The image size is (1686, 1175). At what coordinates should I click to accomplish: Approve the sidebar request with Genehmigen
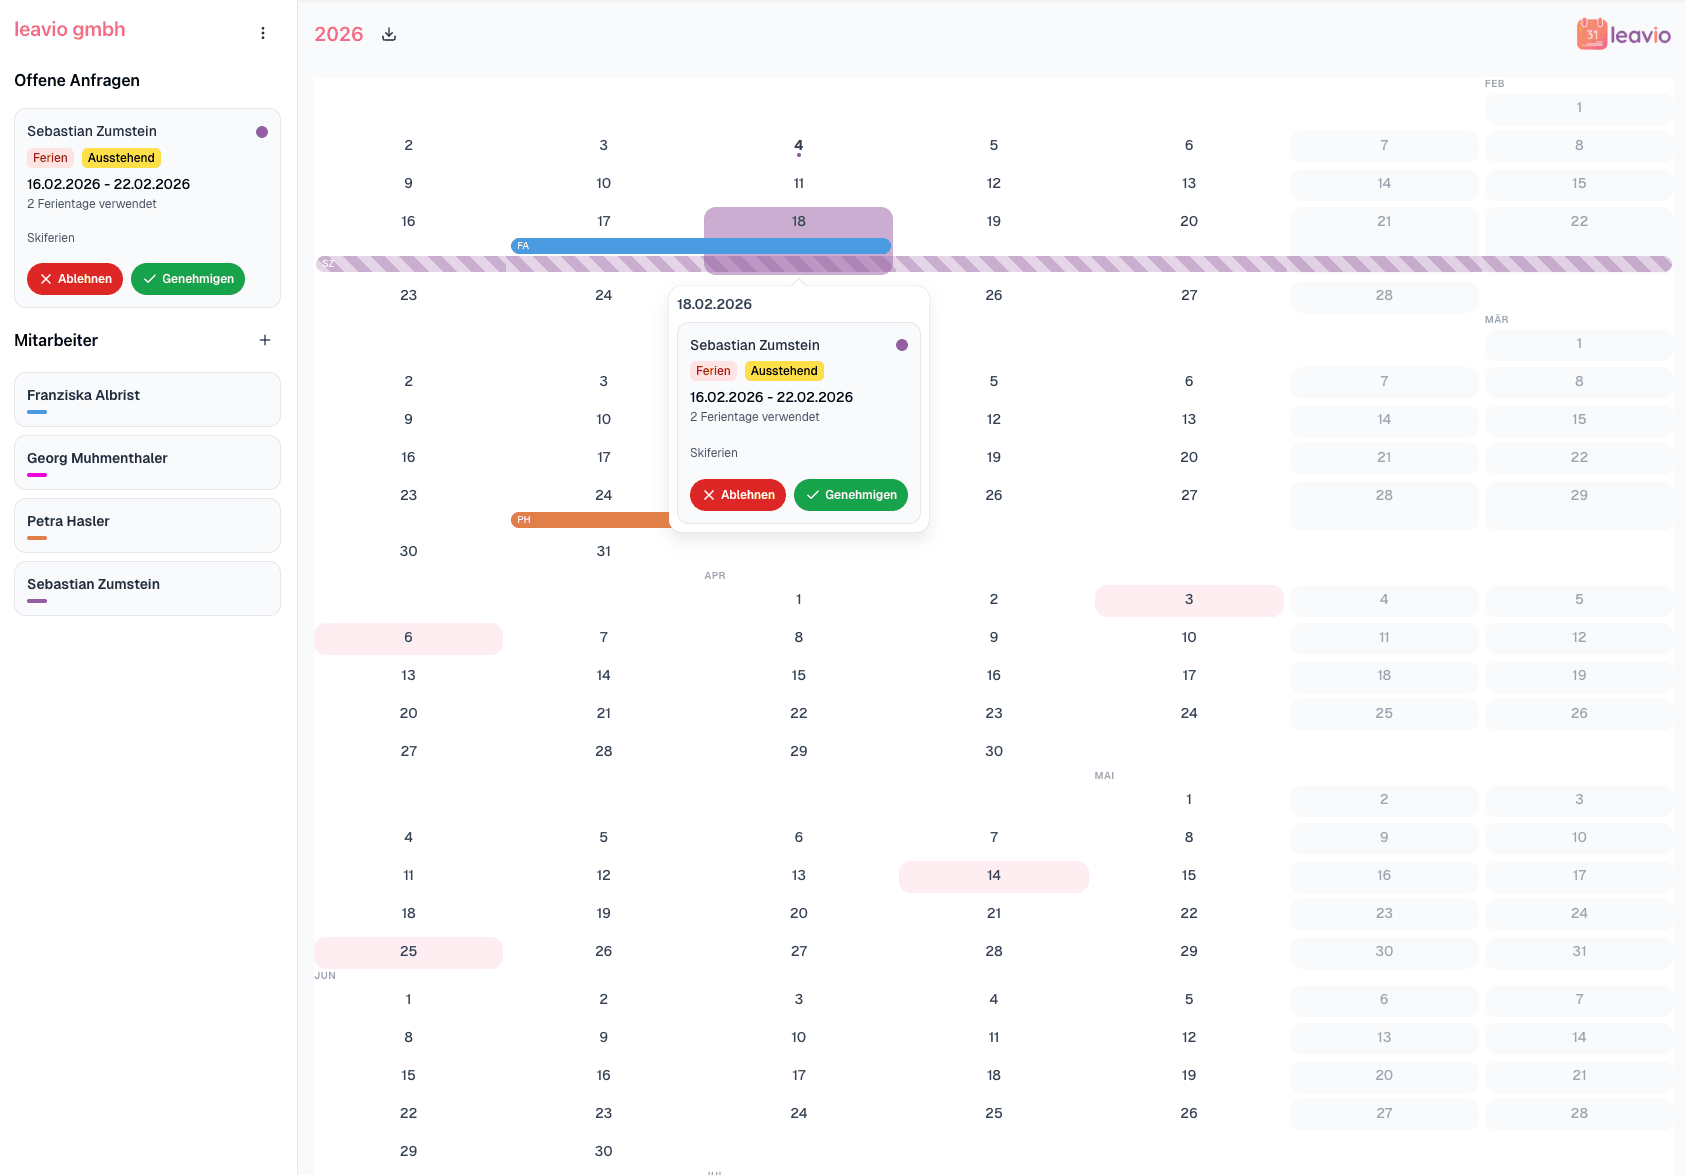click(x=188, y=279)
